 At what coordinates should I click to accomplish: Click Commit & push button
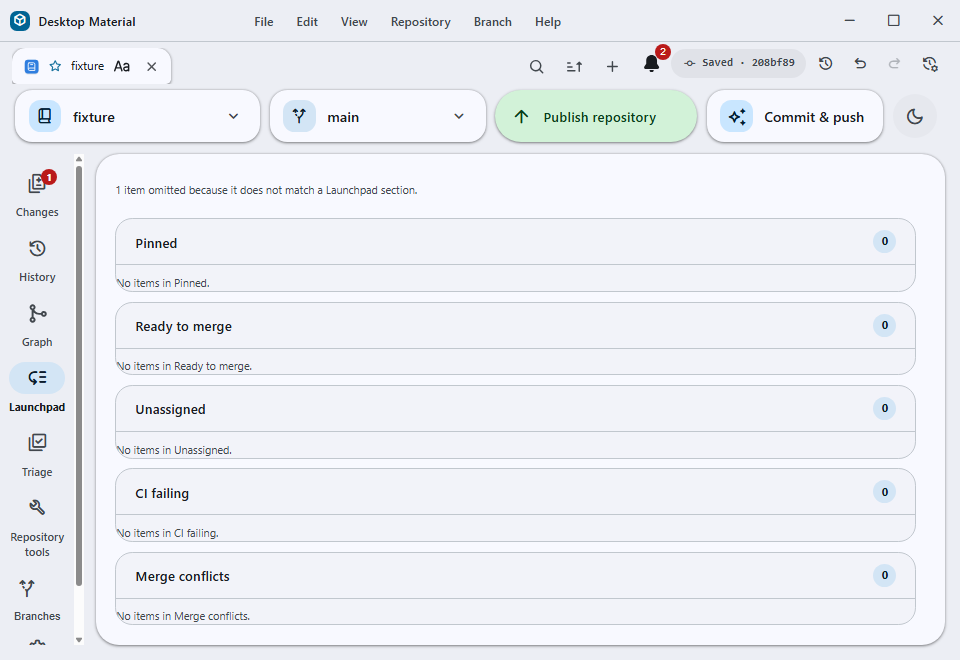point(795,116)
